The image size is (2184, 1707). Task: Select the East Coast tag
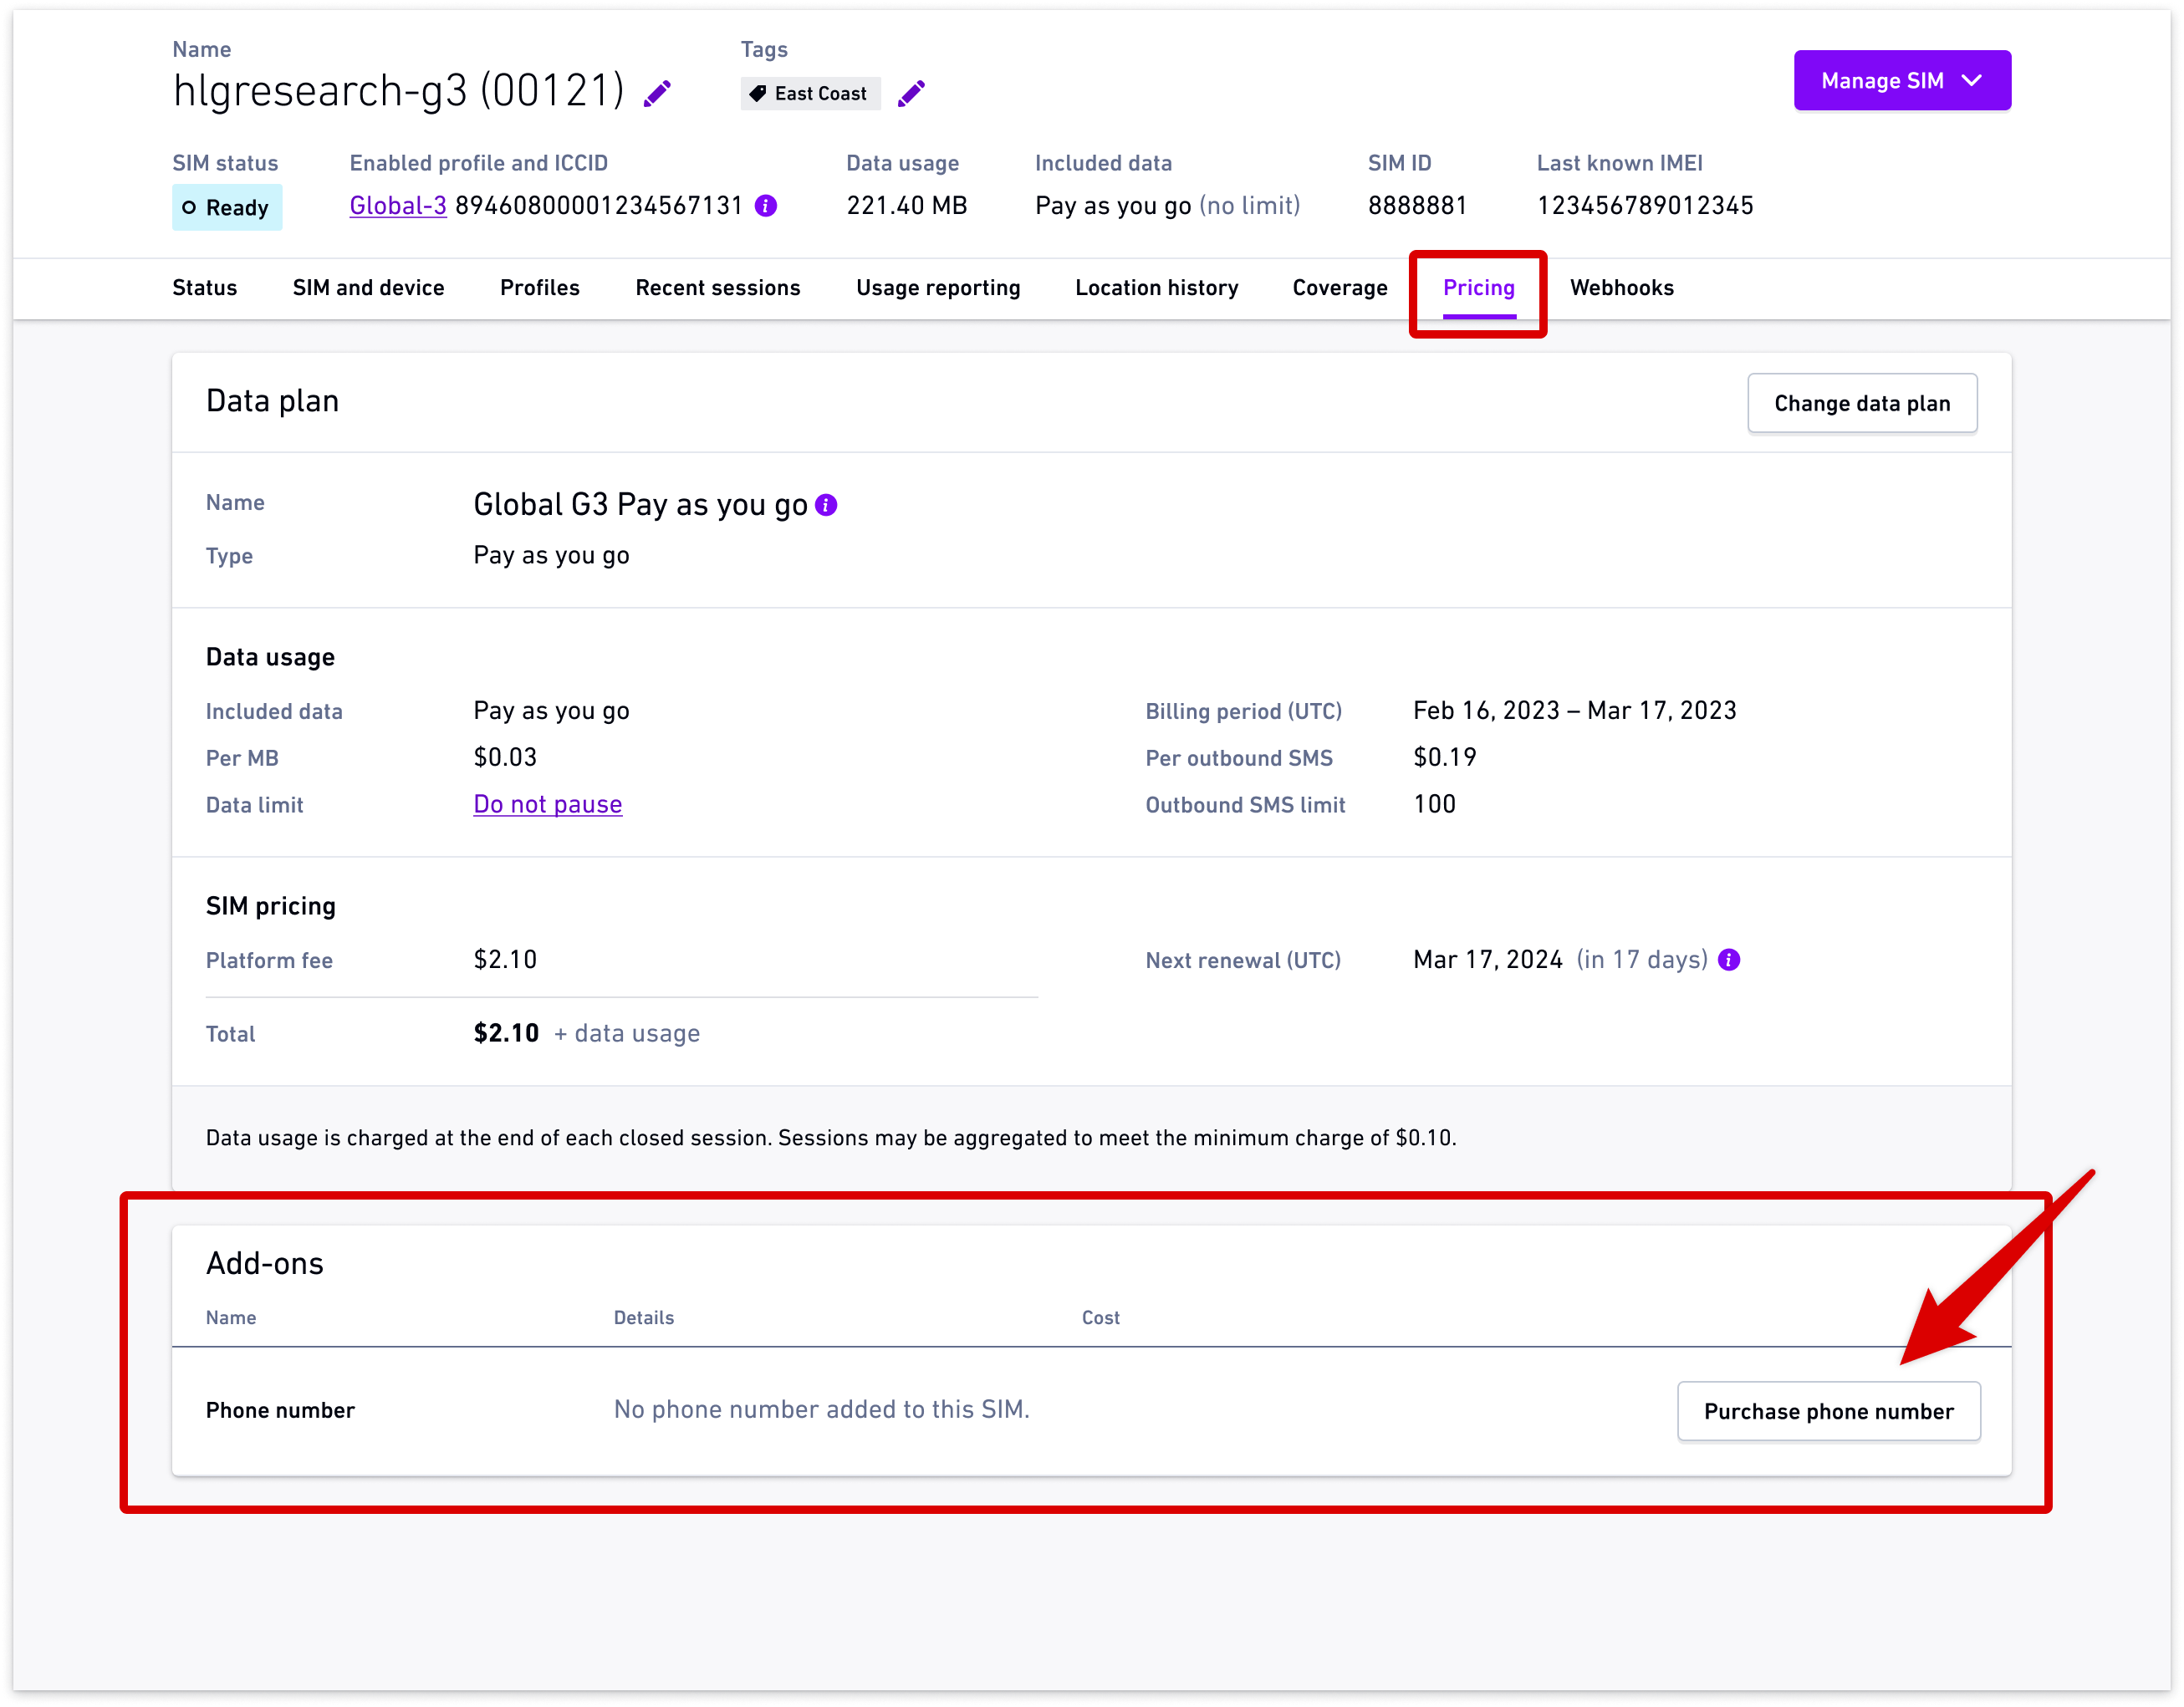[x=810, y=93]
